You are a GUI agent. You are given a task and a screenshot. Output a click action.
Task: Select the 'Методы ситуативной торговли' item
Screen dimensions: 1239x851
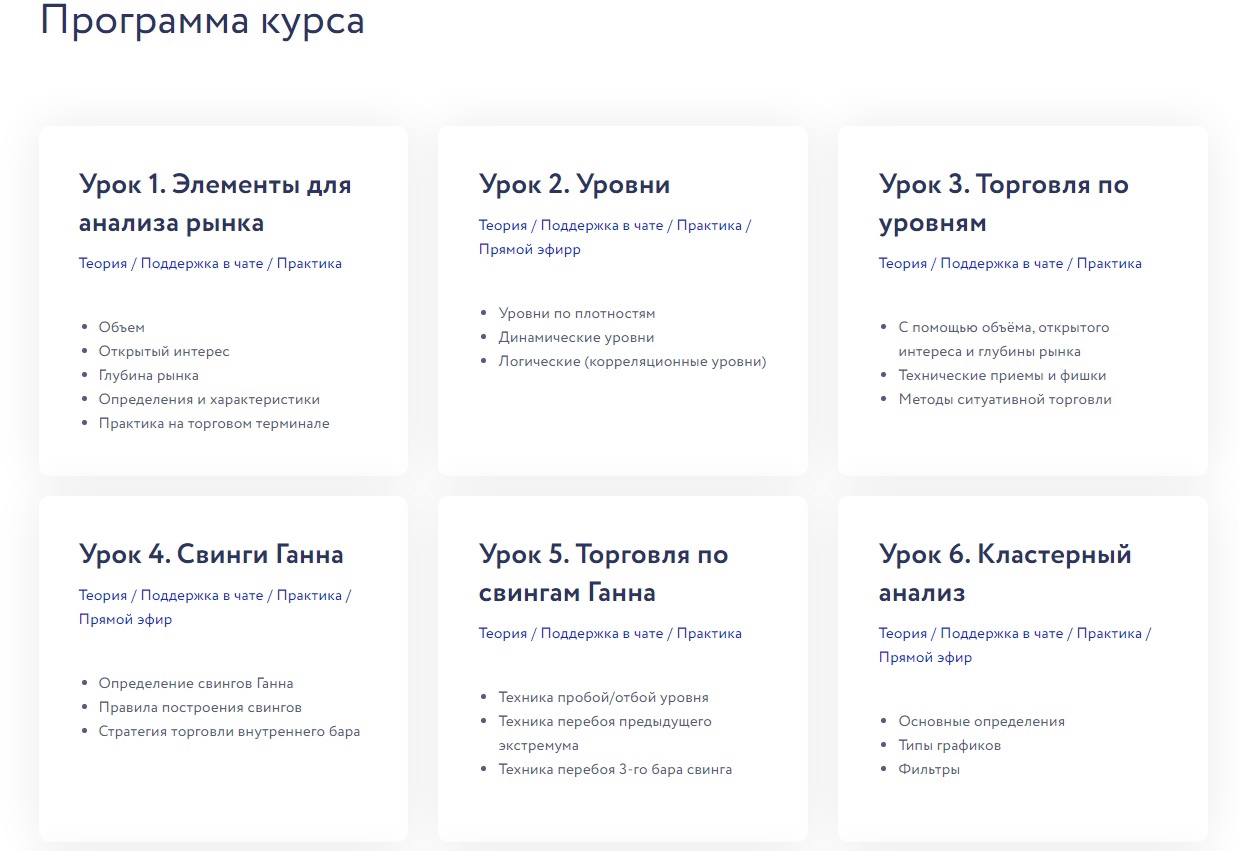1004,399
